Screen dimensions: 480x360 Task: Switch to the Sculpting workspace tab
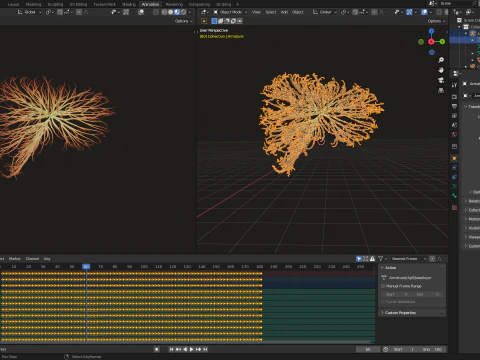tap(55, 4)
